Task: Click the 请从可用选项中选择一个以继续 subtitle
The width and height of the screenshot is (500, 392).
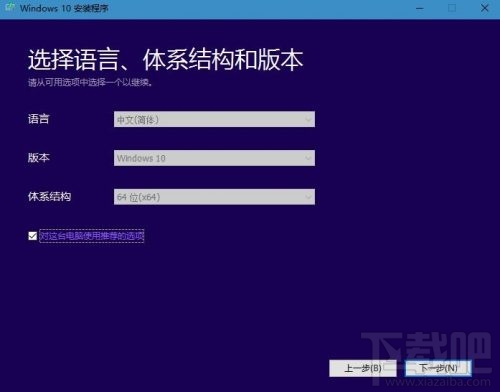Action: [90, 82]
